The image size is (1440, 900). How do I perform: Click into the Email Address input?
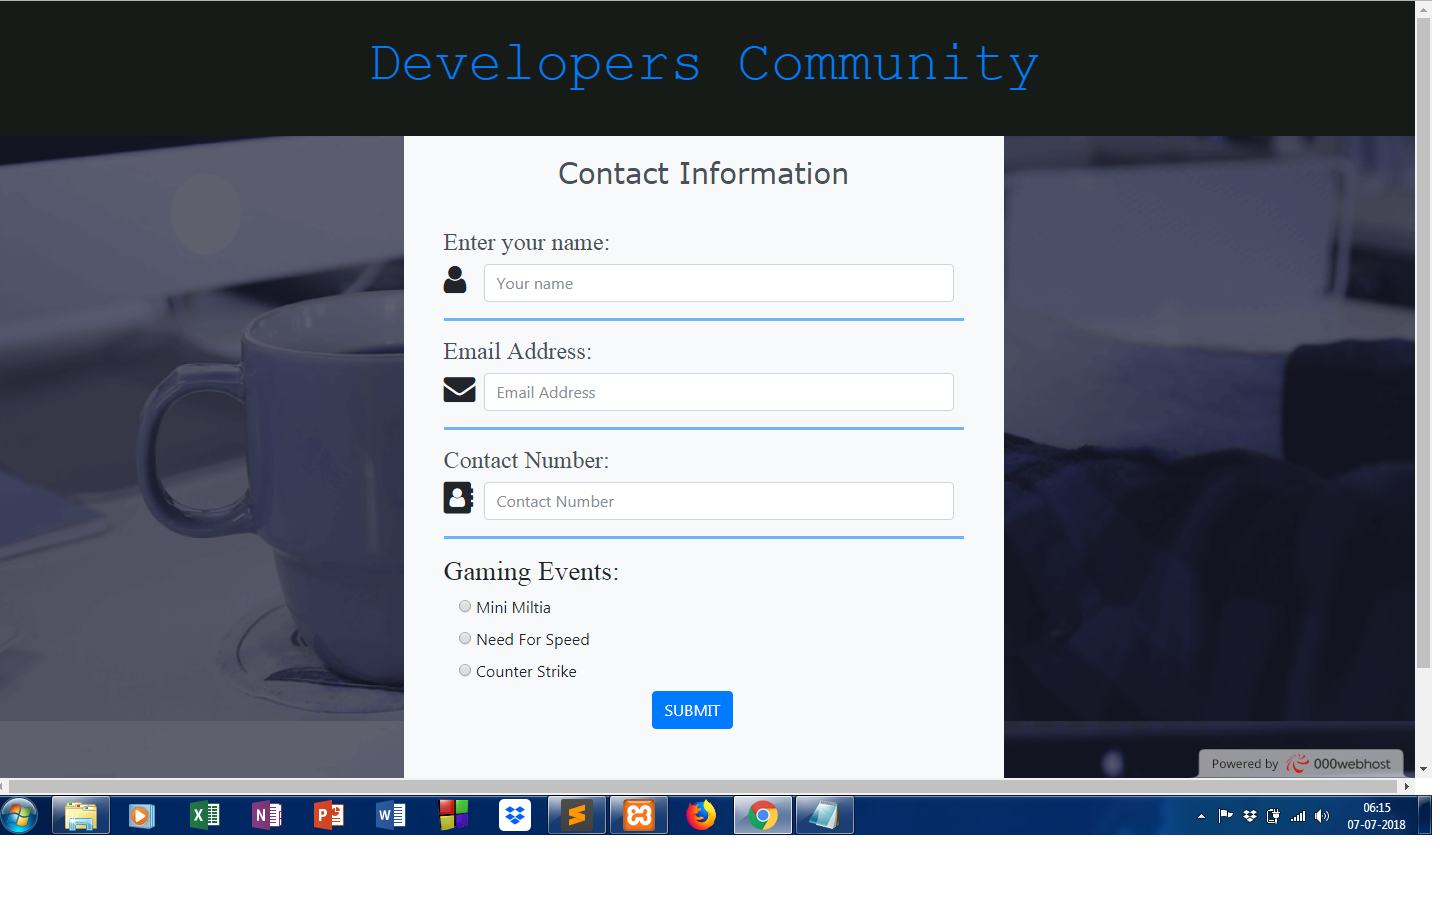pyautogui.click(x=718, y=392)
